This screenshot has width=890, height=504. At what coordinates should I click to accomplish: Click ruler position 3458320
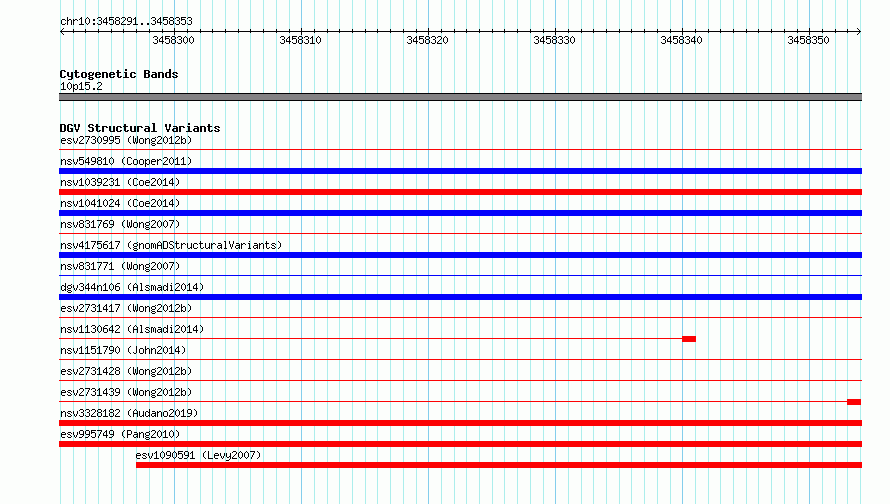[427, 40]
